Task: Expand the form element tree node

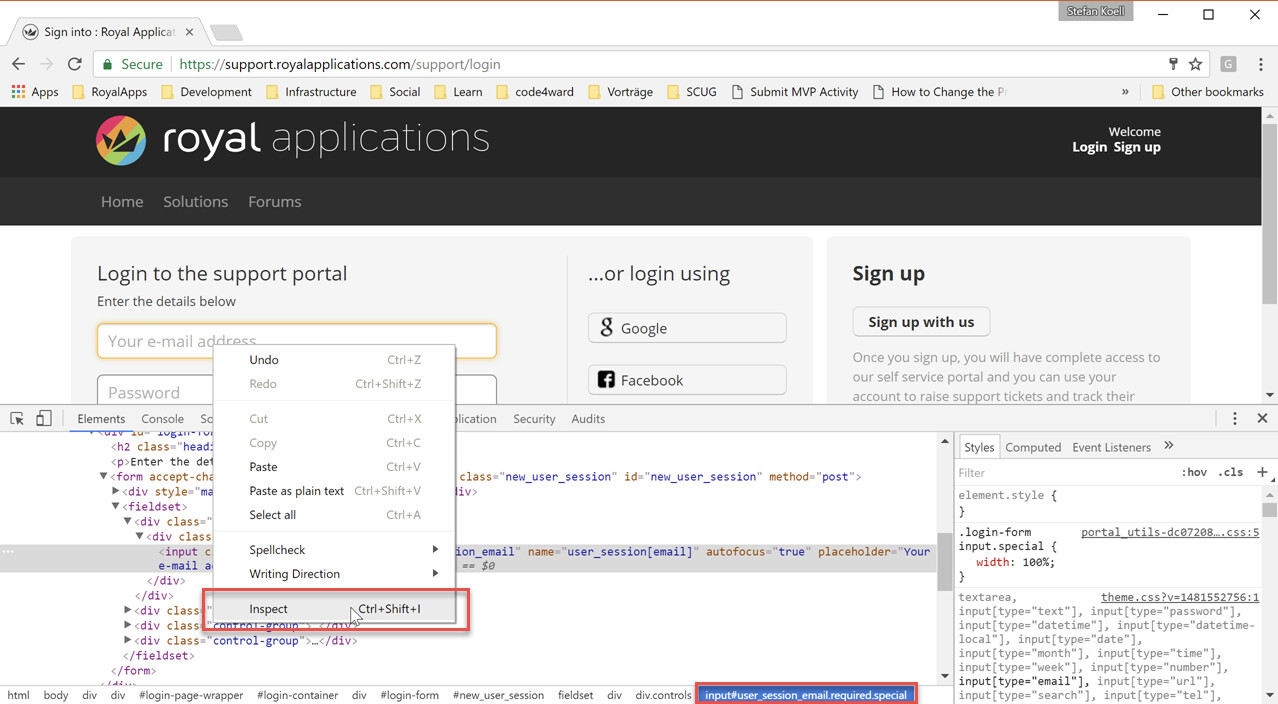Action: pos(103,477)
